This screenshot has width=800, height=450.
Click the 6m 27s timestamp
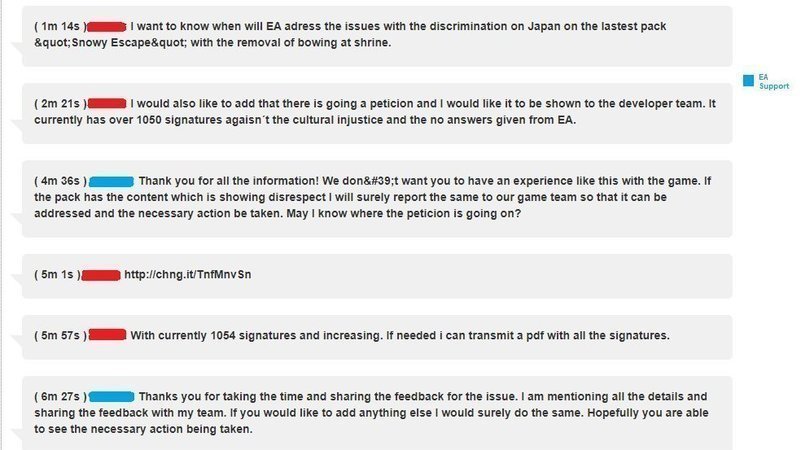click(x=59, y=397)
